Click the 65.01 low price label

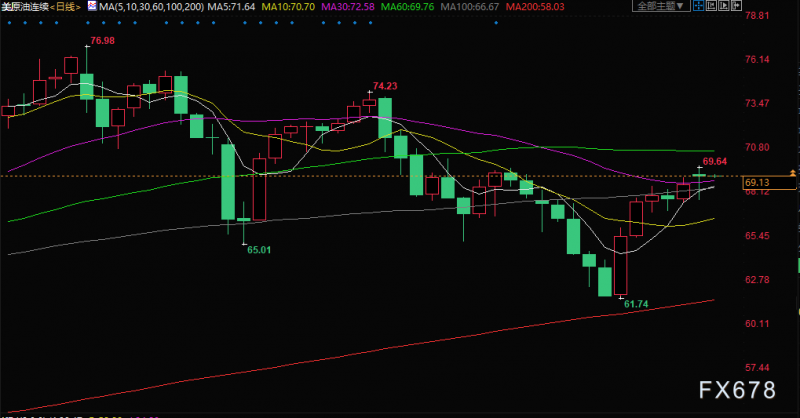[x=259, y=250]
